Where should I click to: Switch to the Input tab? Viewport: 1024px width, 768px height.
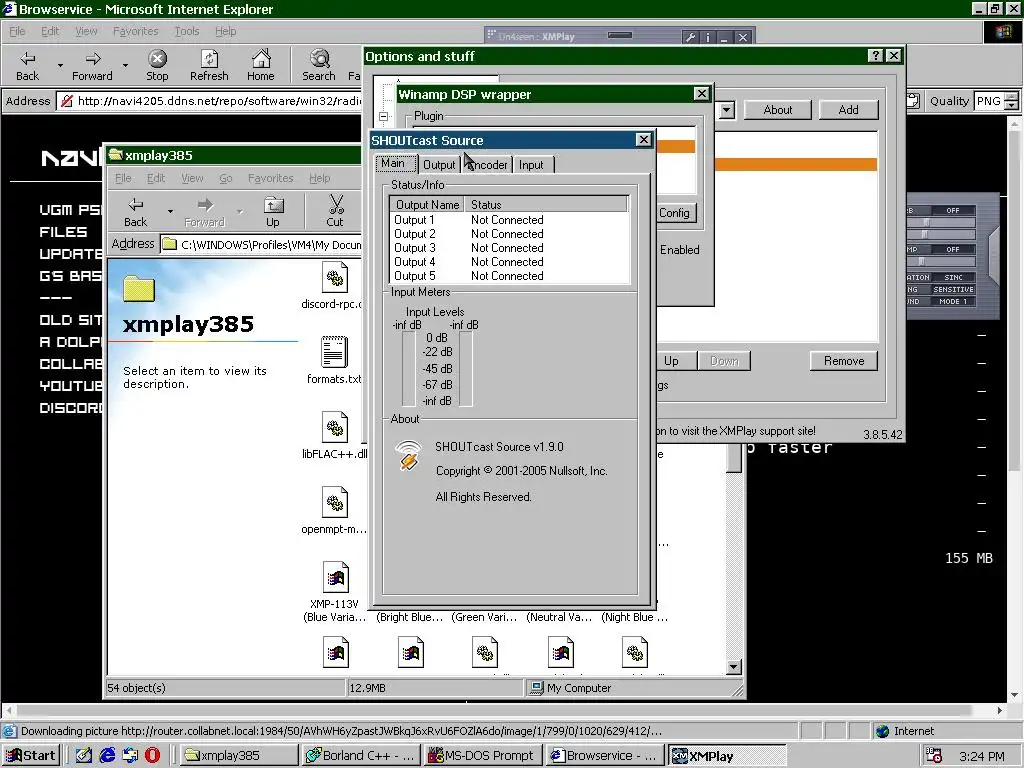pyautogui.click(x=531, y=165)
